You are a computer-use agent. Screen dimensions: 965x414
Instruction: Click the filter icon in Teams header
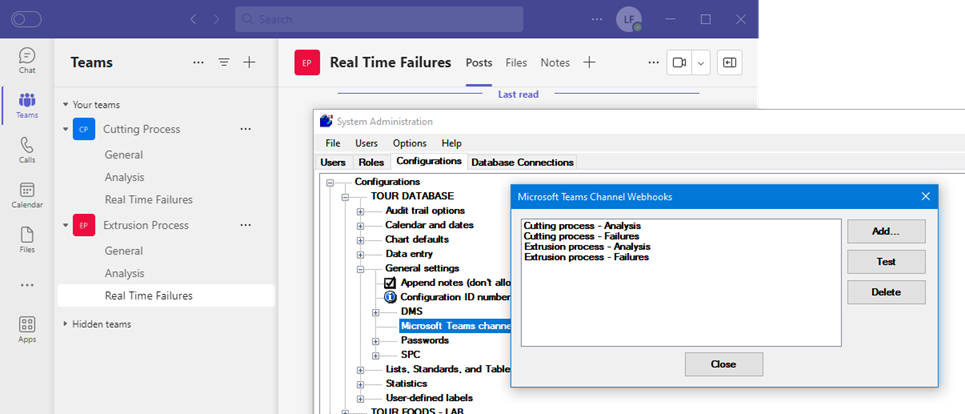(224, 62)
